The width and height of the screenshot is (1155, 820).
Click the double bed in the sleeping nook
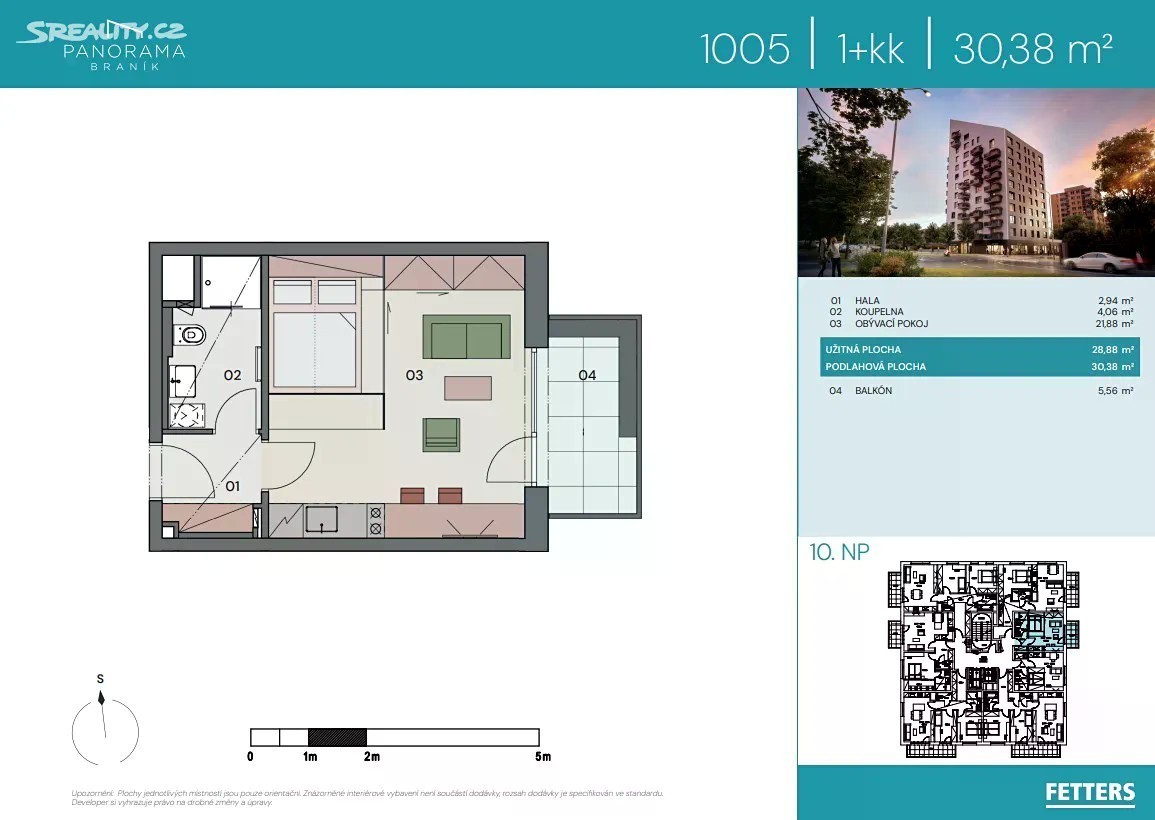(315, 335)
